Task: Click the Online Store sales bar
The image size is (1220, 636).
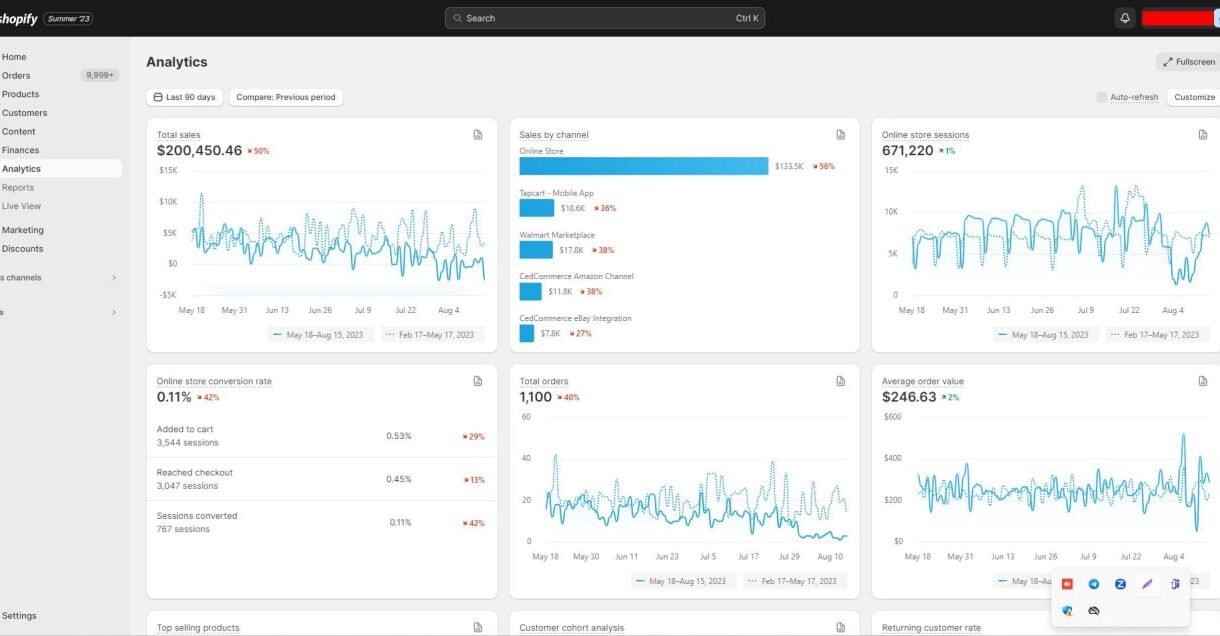Action: coord(643,166)
